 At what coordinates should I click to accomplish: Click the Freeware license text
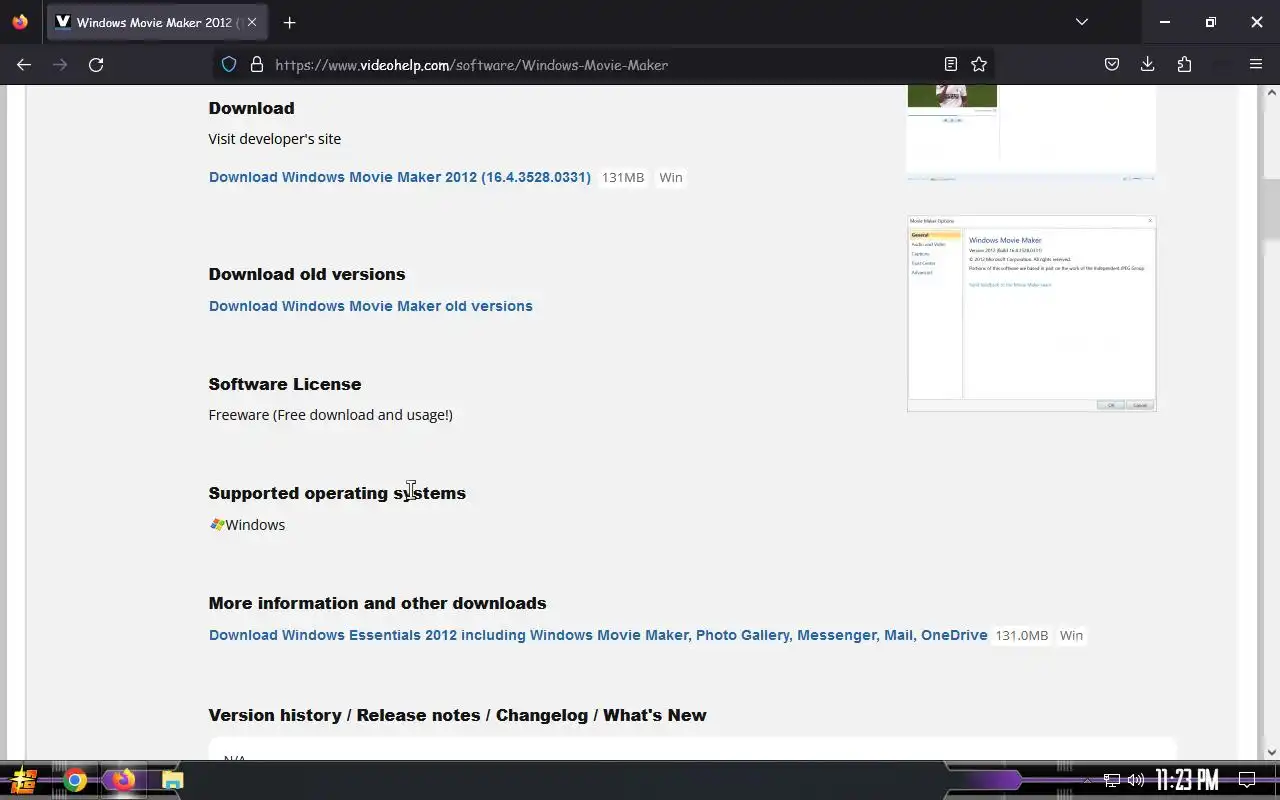(331, 414)
